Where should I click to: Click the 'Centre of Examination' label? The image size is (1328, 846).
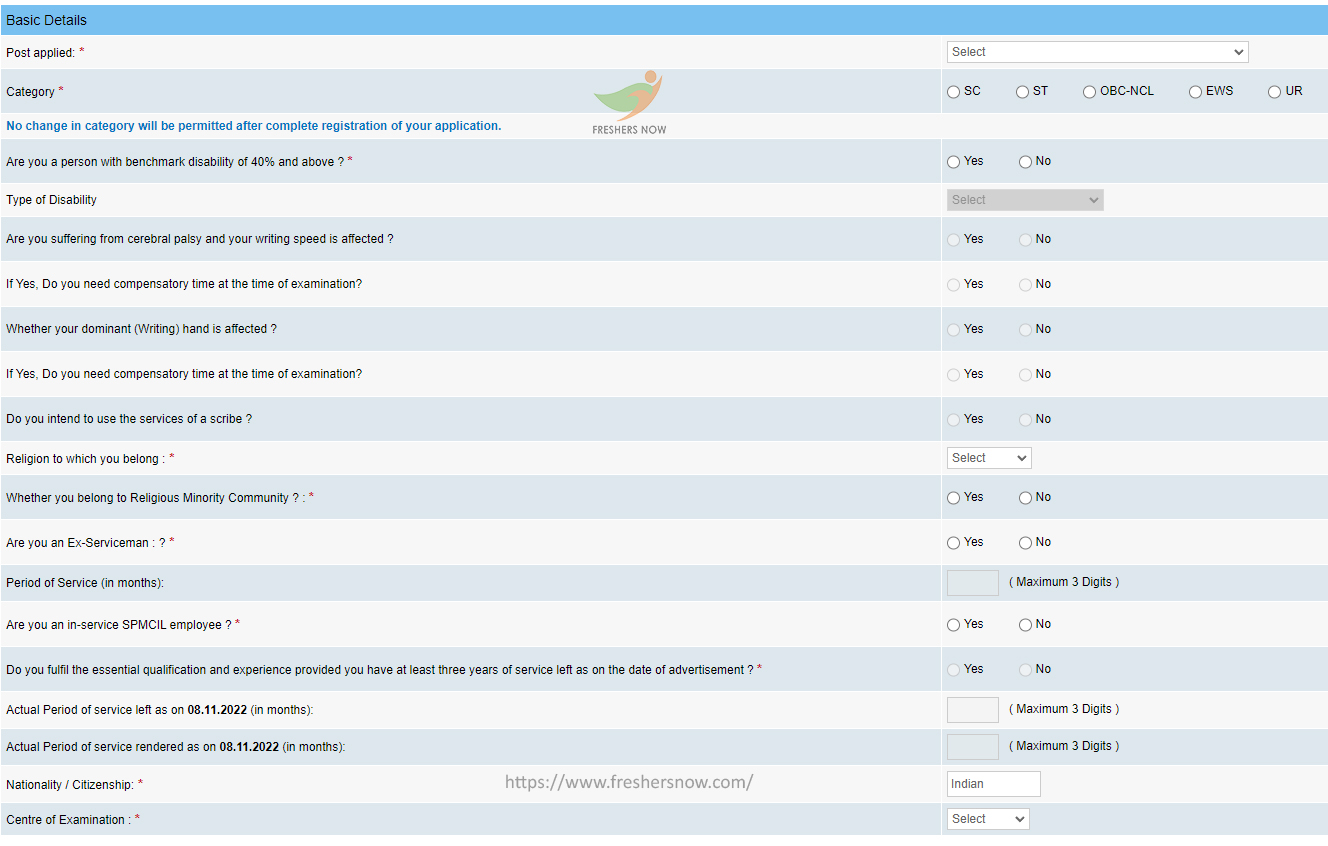point(68,820)
